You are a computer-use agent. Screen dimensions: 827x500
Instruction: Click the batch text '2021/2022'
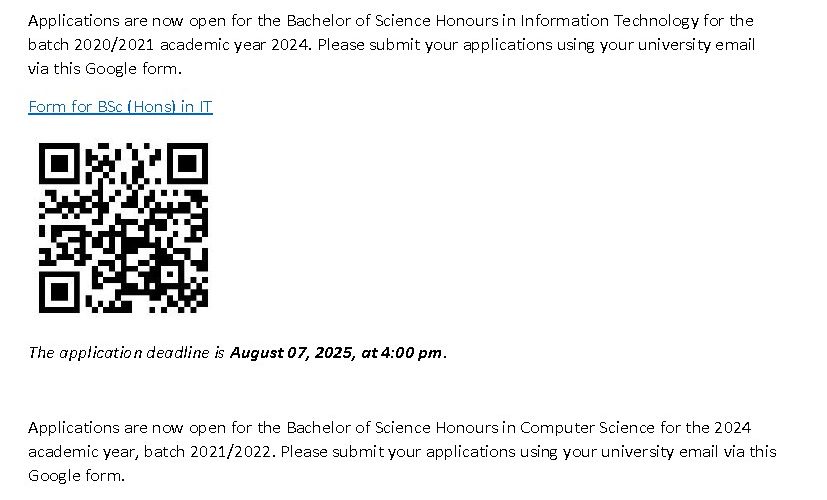(x=230, y=451)
